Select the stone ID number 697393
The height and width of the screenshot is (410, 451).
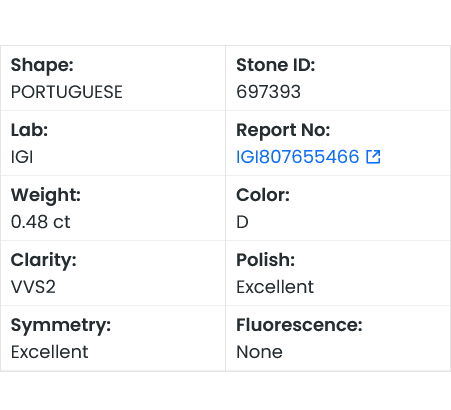click(268, 92)
